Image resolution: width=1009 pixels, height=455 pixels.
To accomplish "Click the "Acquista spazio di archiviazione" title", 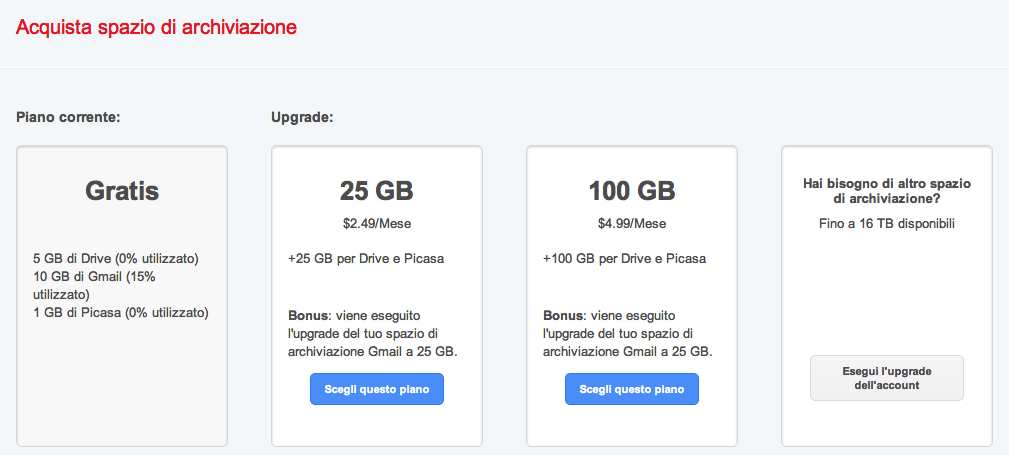I will pos(156,27).
